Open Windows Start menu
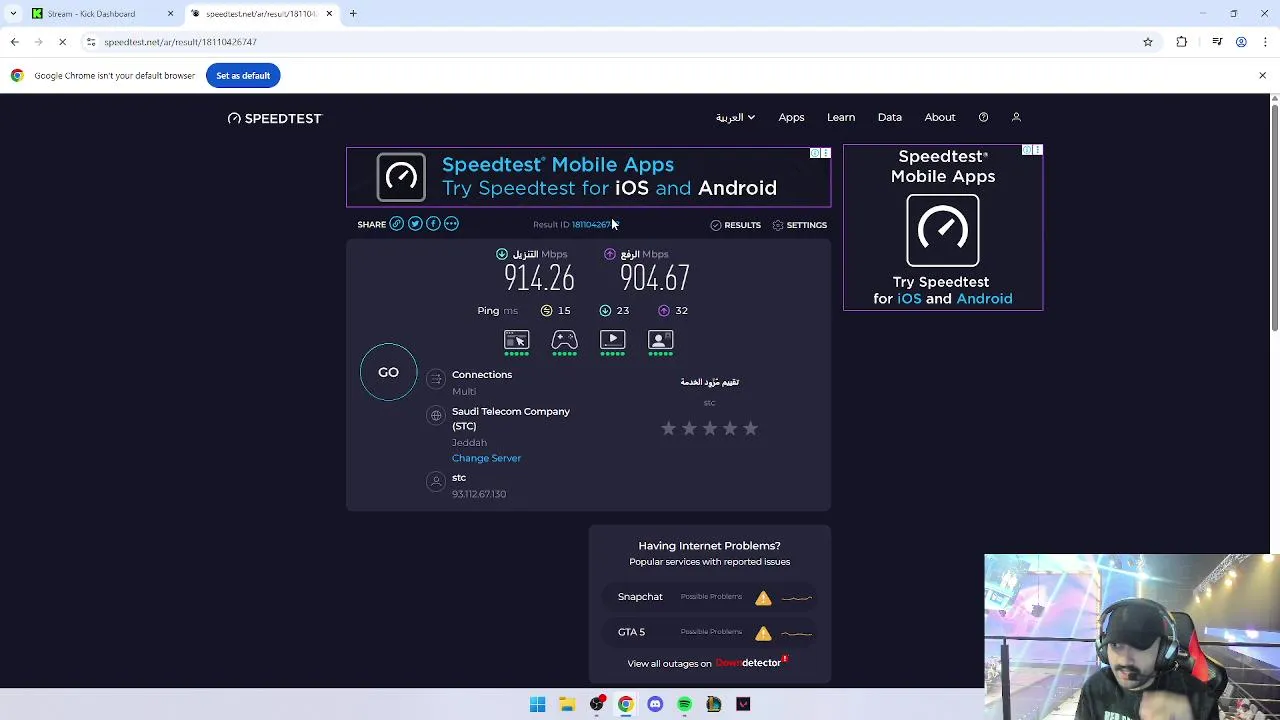The image size is (1280, 720). pyautogui.click(x=537, y=704)
